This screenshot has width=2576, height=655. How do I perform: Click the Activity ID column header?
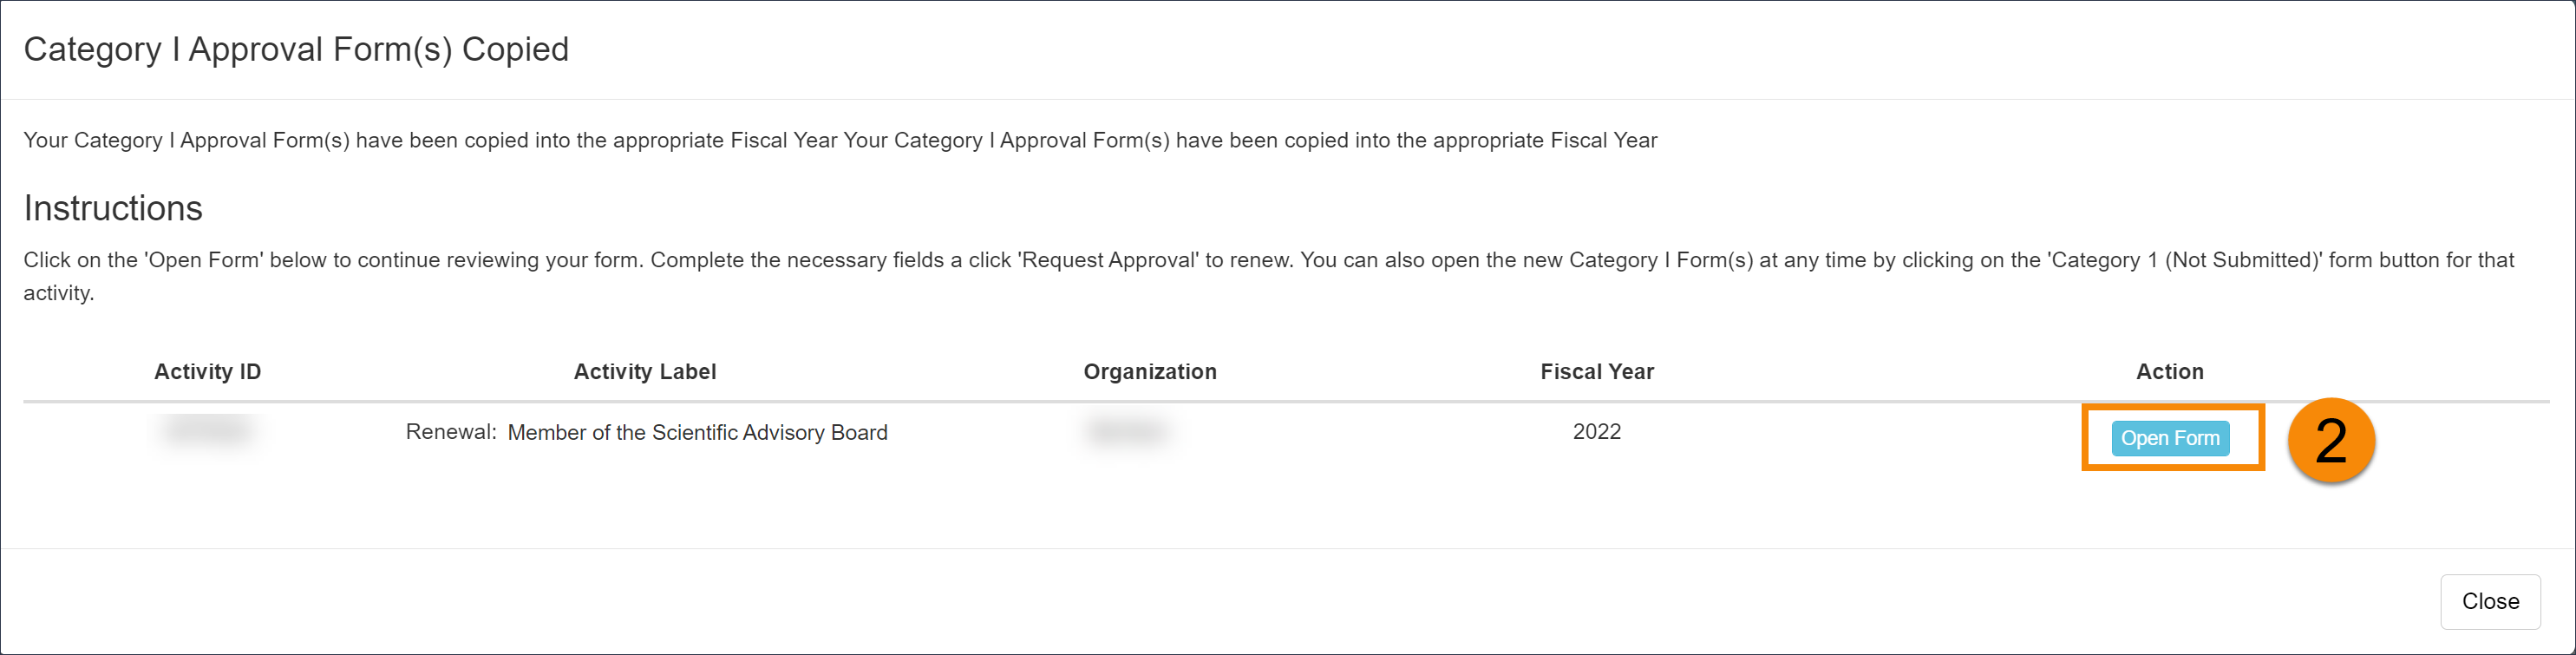point(207,371)
